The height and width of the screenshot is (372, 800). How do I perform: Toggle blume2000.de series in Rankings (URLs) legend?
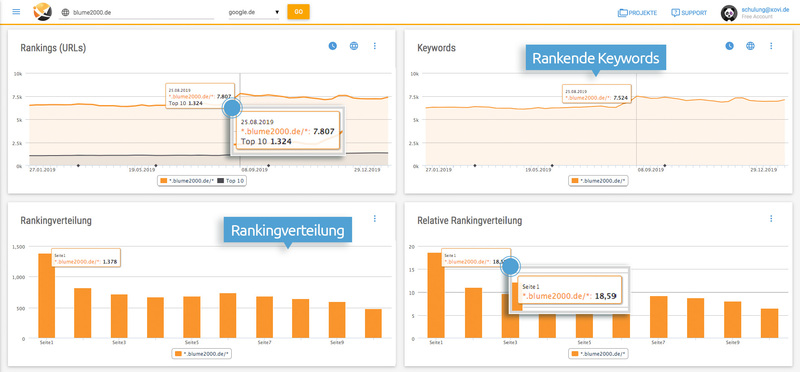point(187,181)
